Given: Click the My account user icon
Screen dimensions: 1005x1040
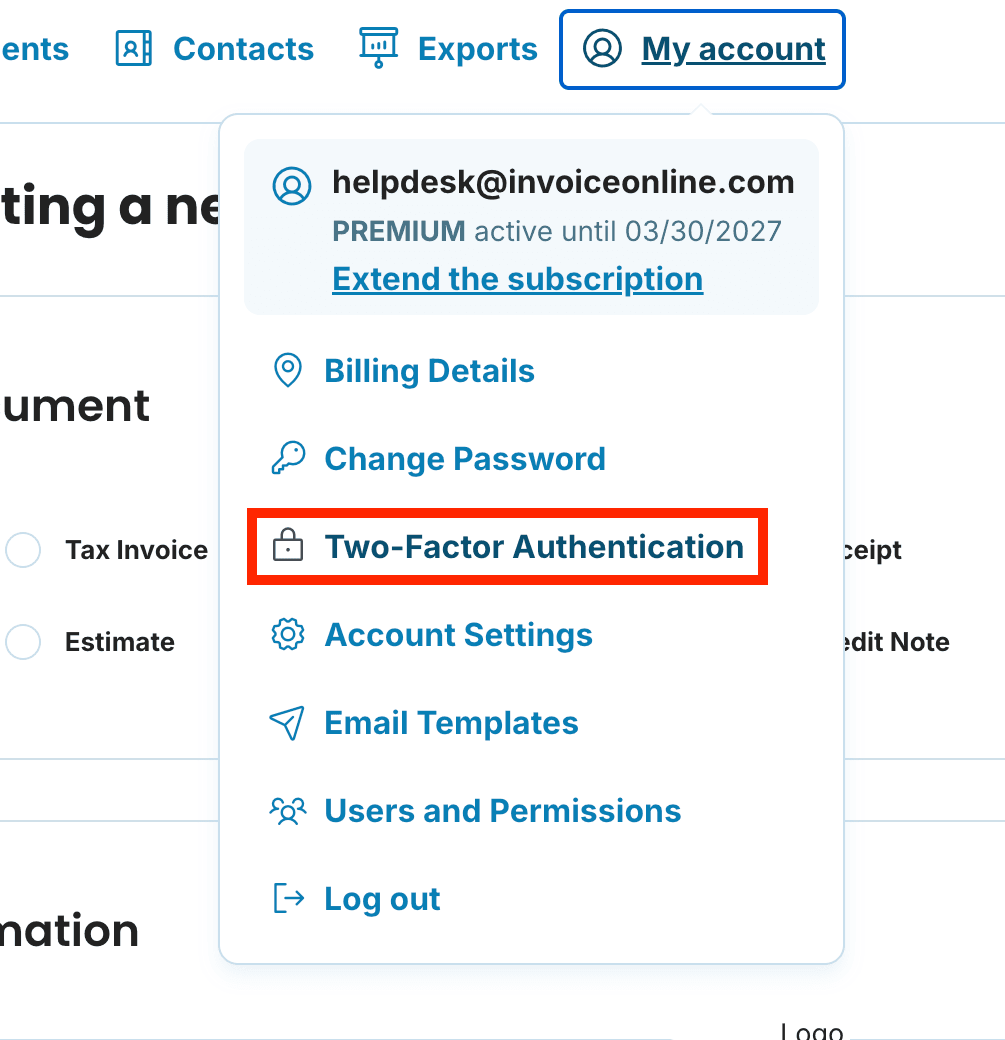Looking at the screenshot, I should tap(602, 49).
